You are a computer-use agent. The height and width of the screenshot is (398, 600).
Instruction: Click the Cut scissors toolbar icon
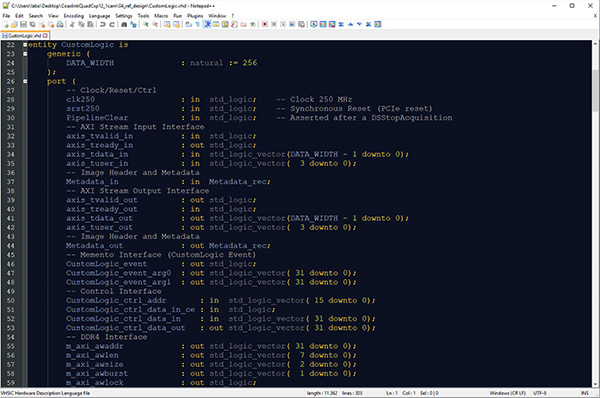[x=72, y=24]
